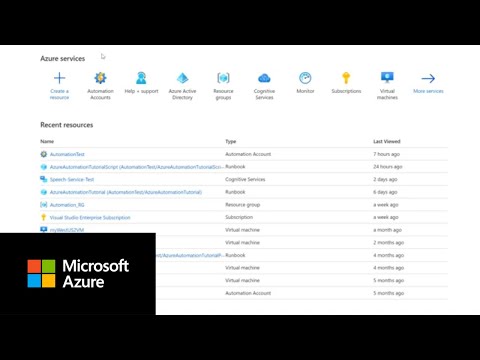Open AzureAutomationTutorialScript runbook link

[136, 167]
